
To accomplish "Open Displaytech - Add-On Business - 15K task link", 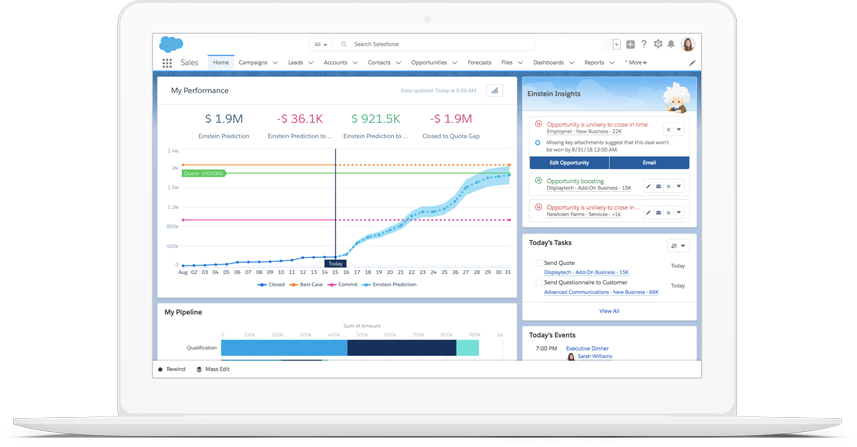I will coord(586,272).
